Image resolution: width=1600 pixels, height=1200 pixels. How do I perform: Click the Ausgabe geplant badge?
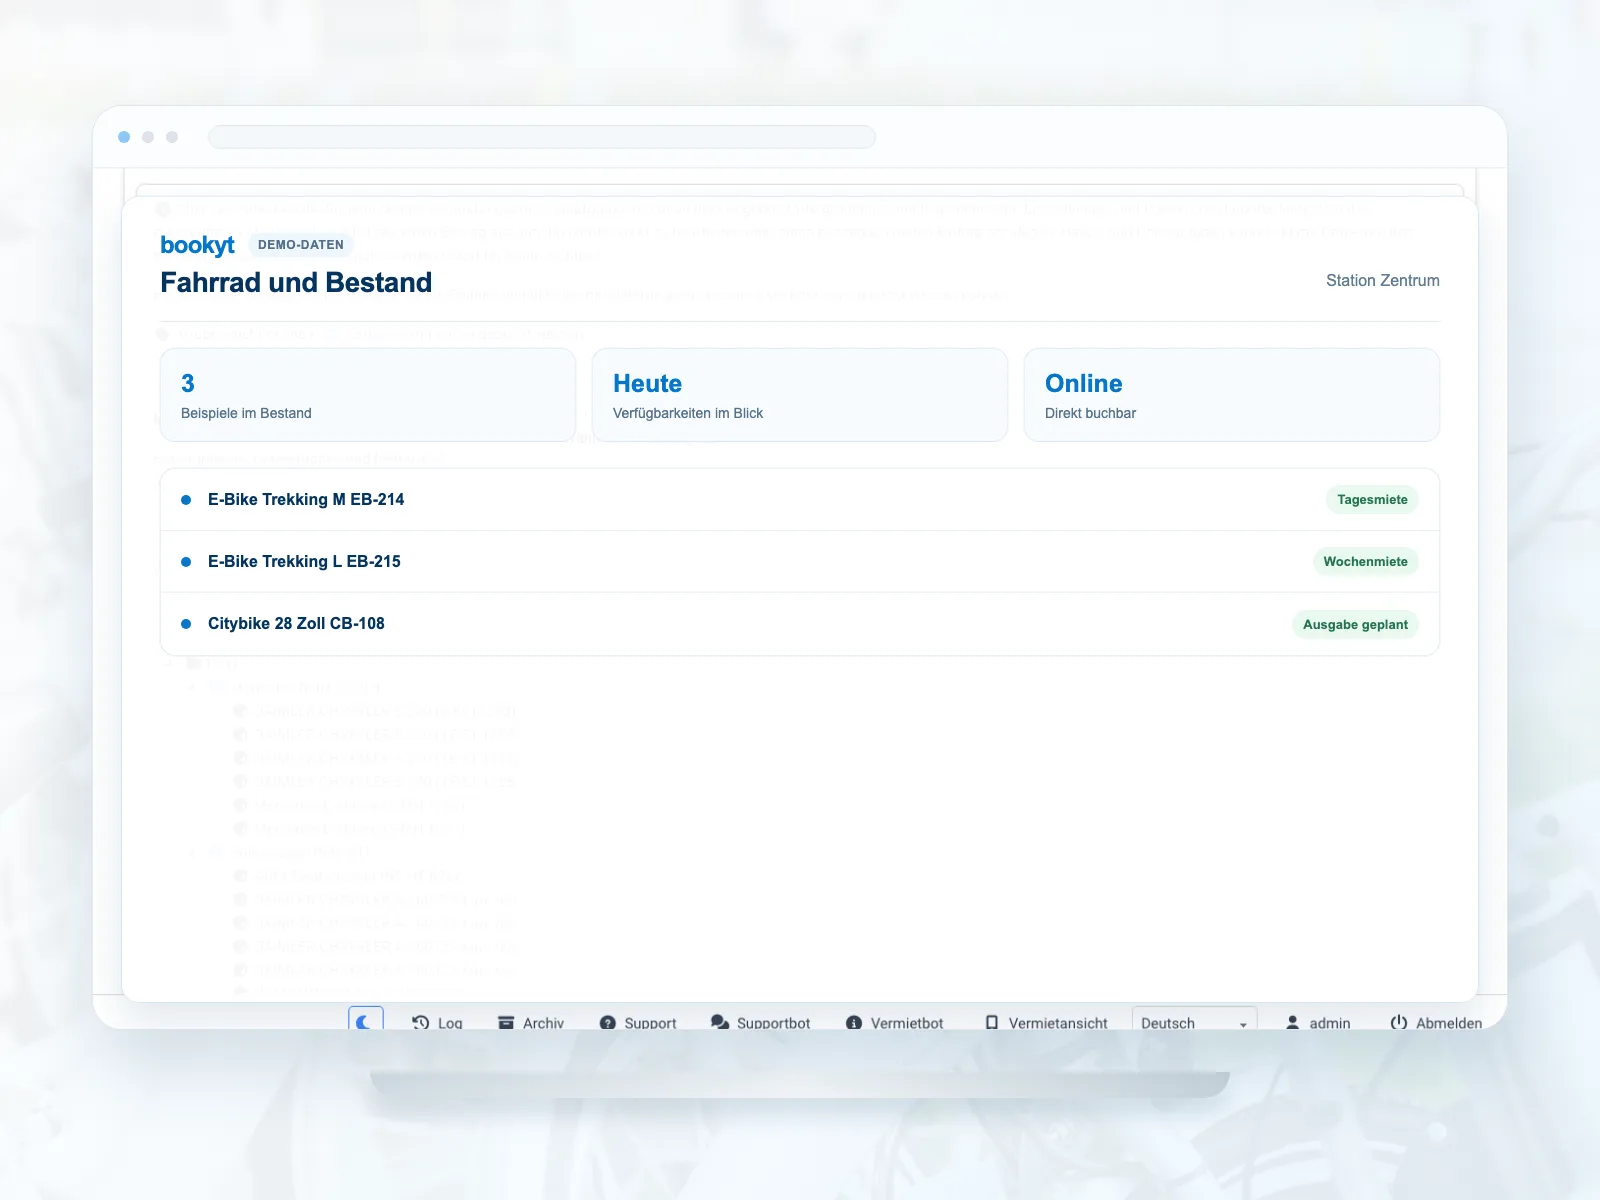(x=1355, y=625)
